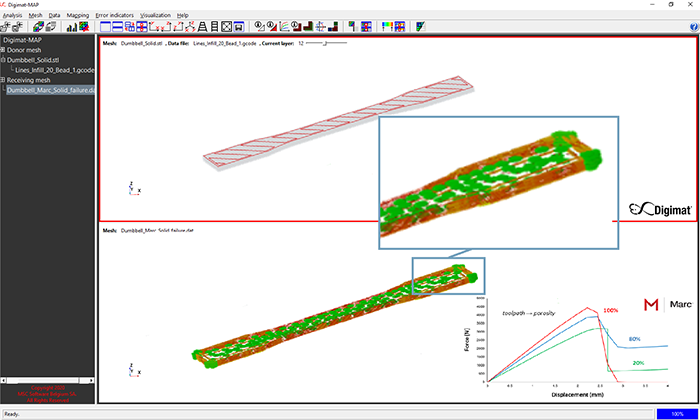Open the Mapping menu
This screenshot has width=700, height=420.
coord(77,16)
